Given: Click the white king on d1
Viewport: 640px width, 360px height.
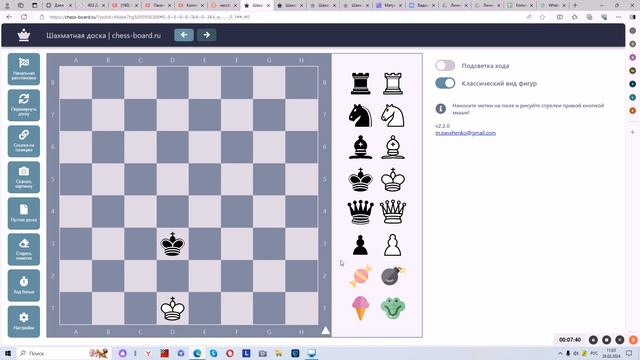Looking at the screenshot, I should tap(173, 309).
